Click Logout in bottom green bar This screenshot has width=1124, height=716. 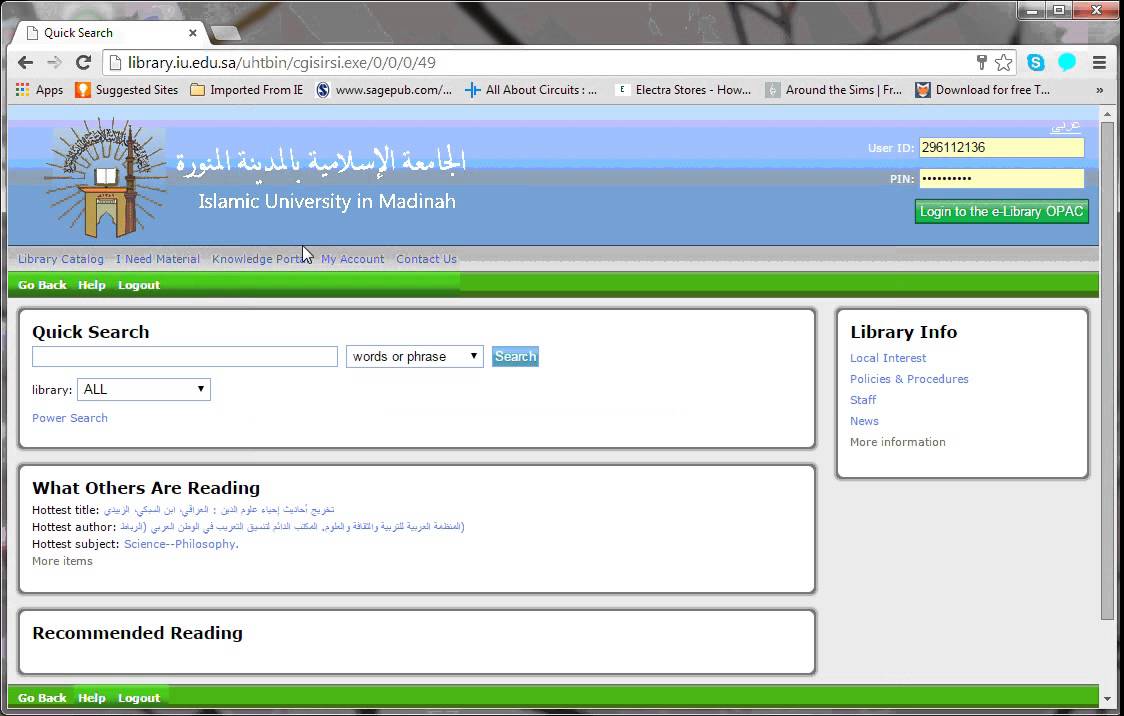pos(139,698)
